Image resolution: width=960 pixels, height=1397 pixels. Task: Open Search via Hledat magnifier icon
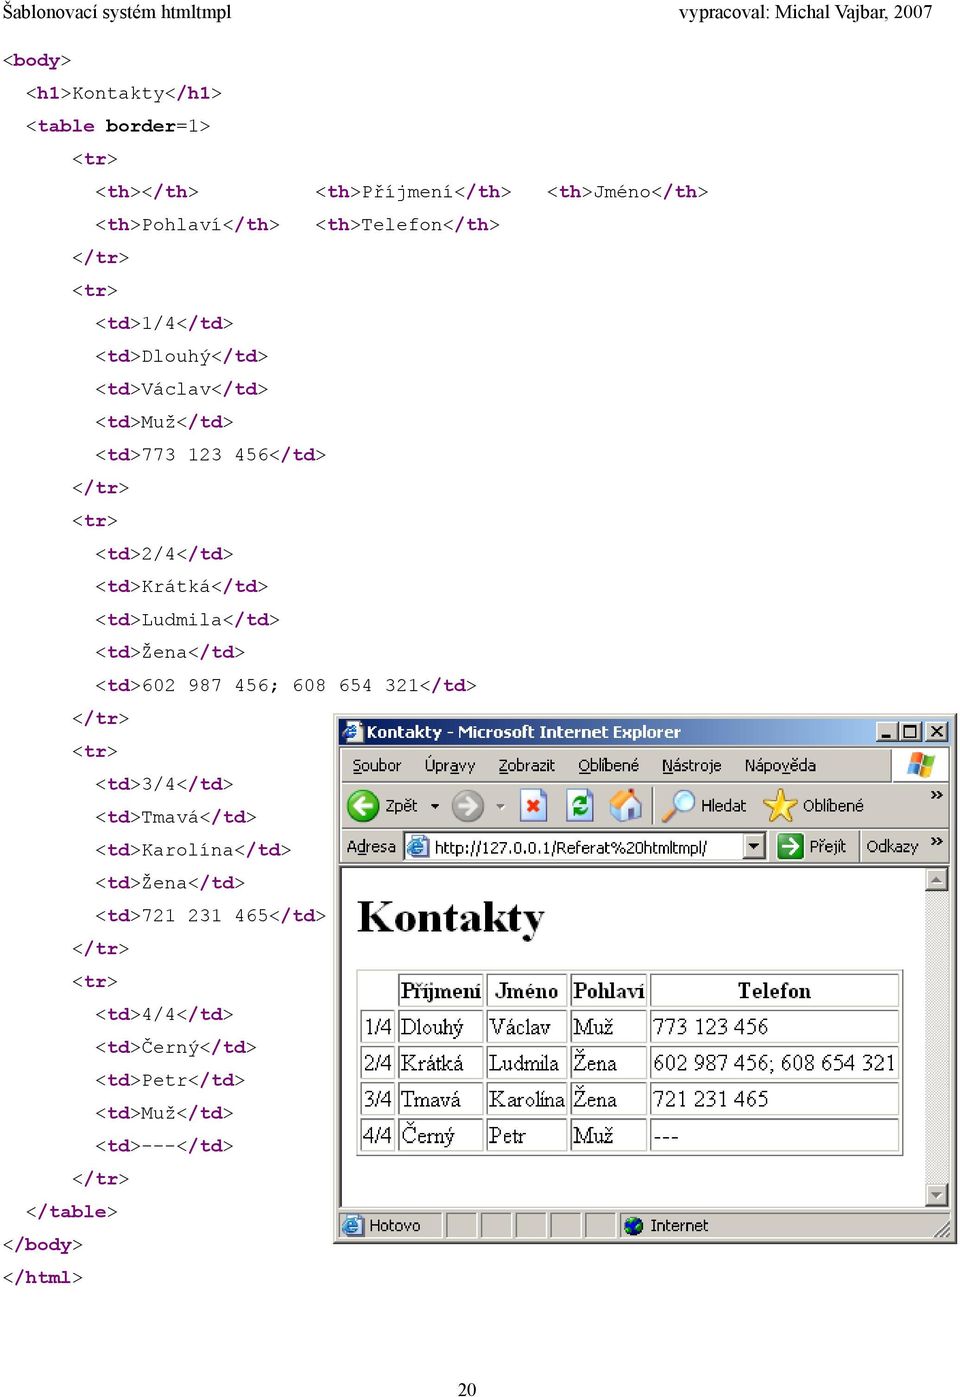[x=679, y=805]
